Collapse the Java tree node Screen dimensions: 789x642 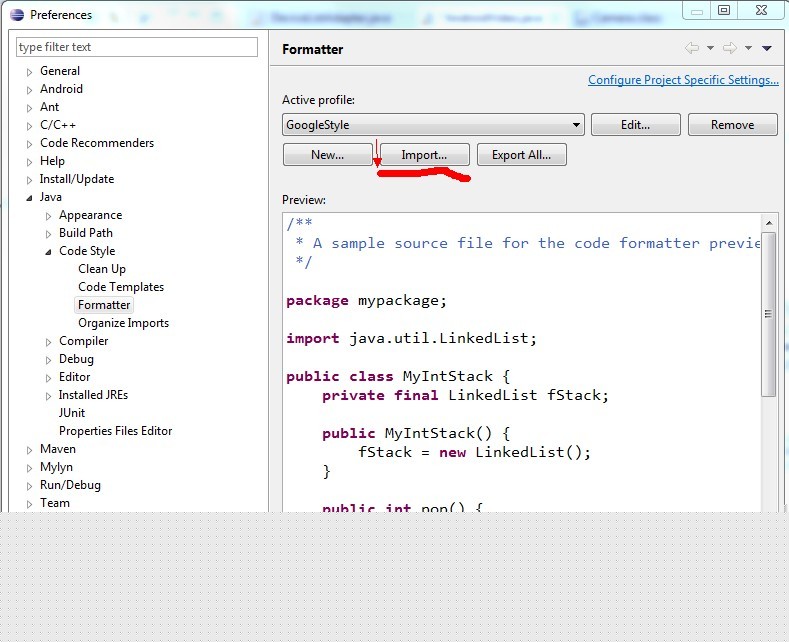[x=29, y=198]
